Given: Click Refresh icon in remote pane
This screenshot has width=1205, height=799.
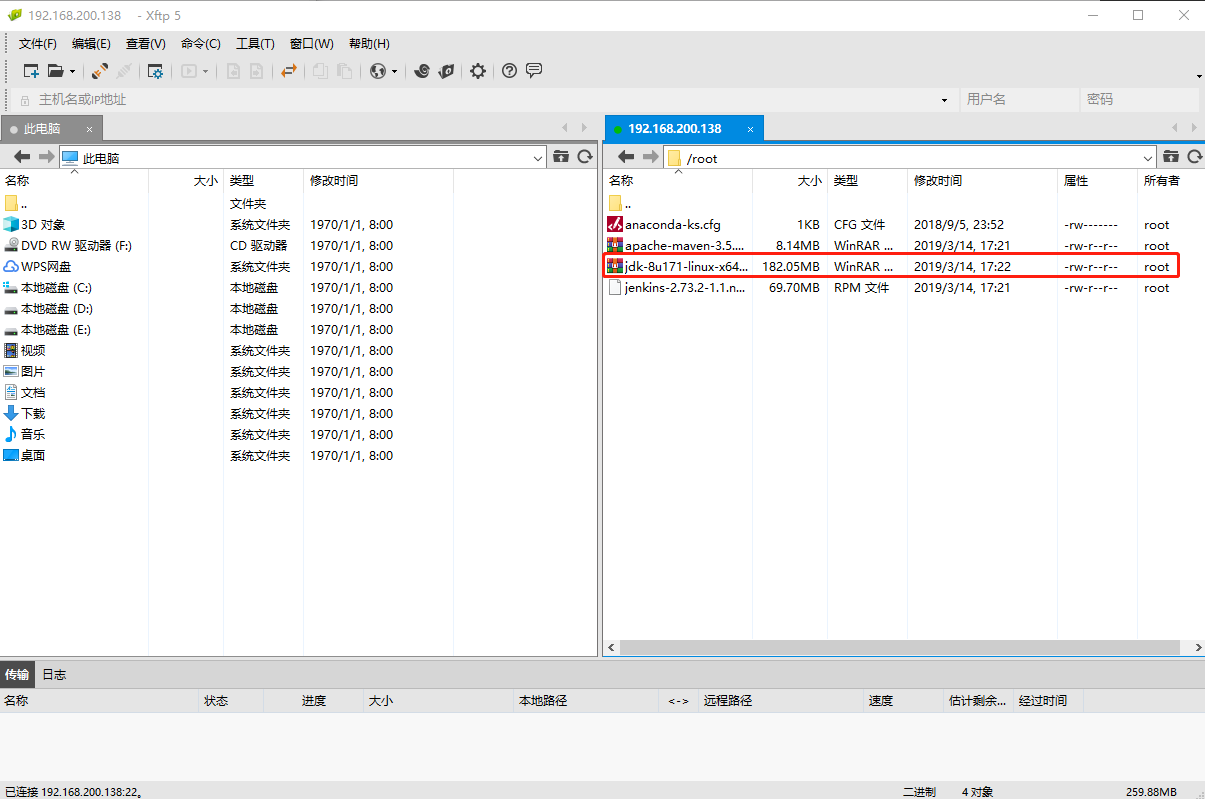Looking at the screenshot, I should (1194, 157).
